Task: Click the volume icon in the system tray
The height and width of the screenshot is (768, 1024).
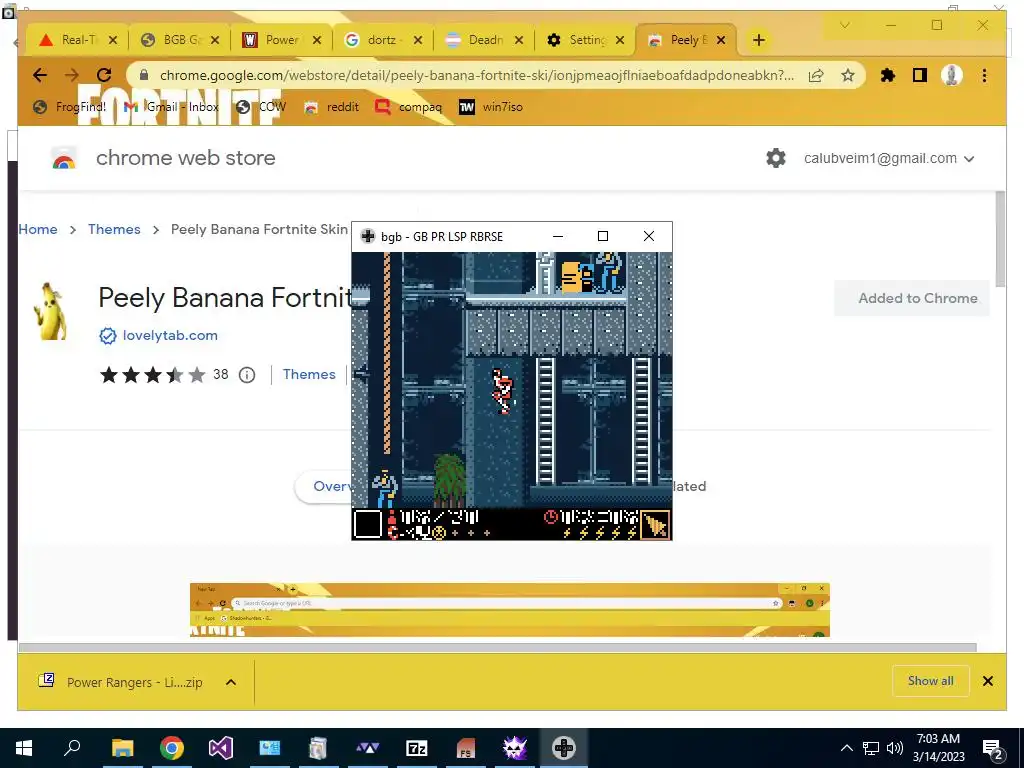Action: pos(895,748)
